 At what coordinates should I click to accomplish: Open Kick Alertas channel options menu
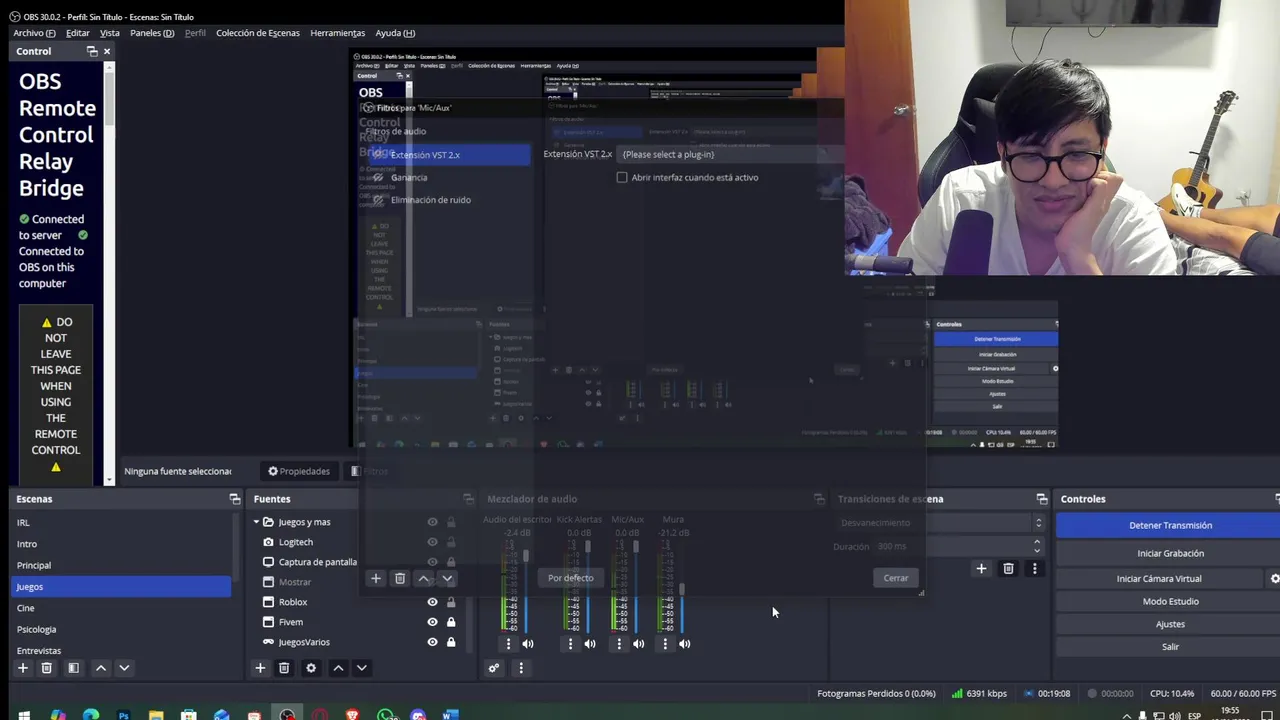(570, 644)
